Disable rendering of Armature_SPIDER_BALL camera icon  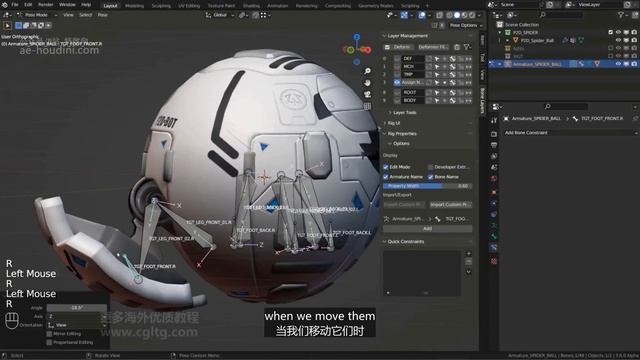tap(634, 64)
